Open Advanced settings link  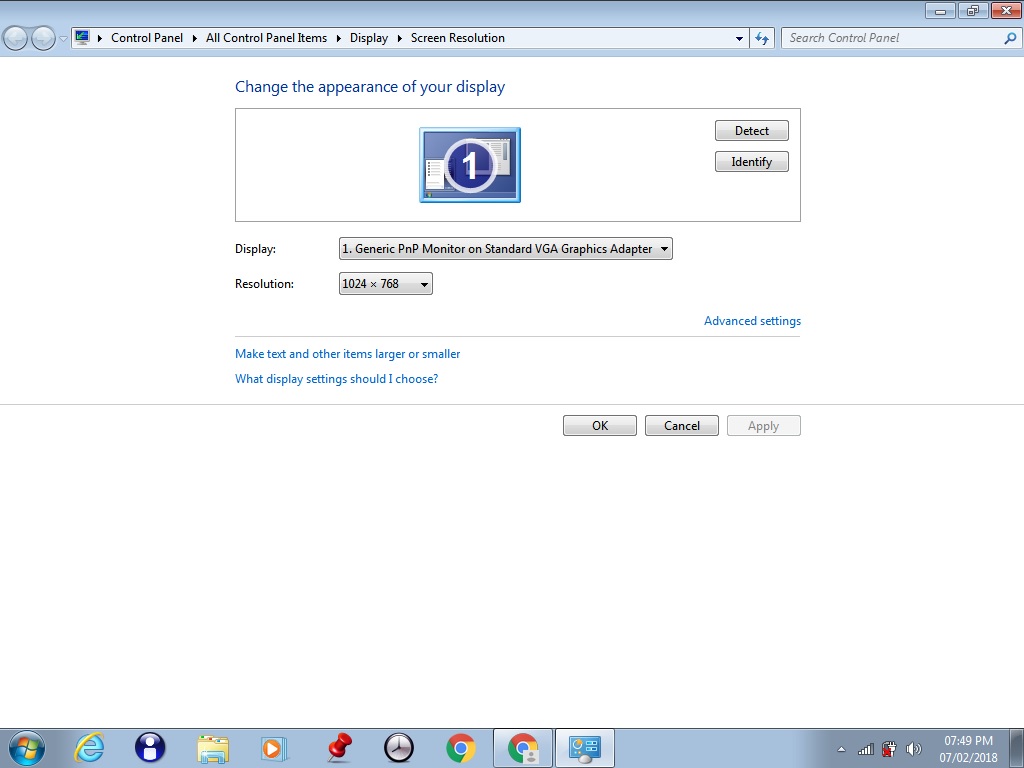tap(752, 321)
